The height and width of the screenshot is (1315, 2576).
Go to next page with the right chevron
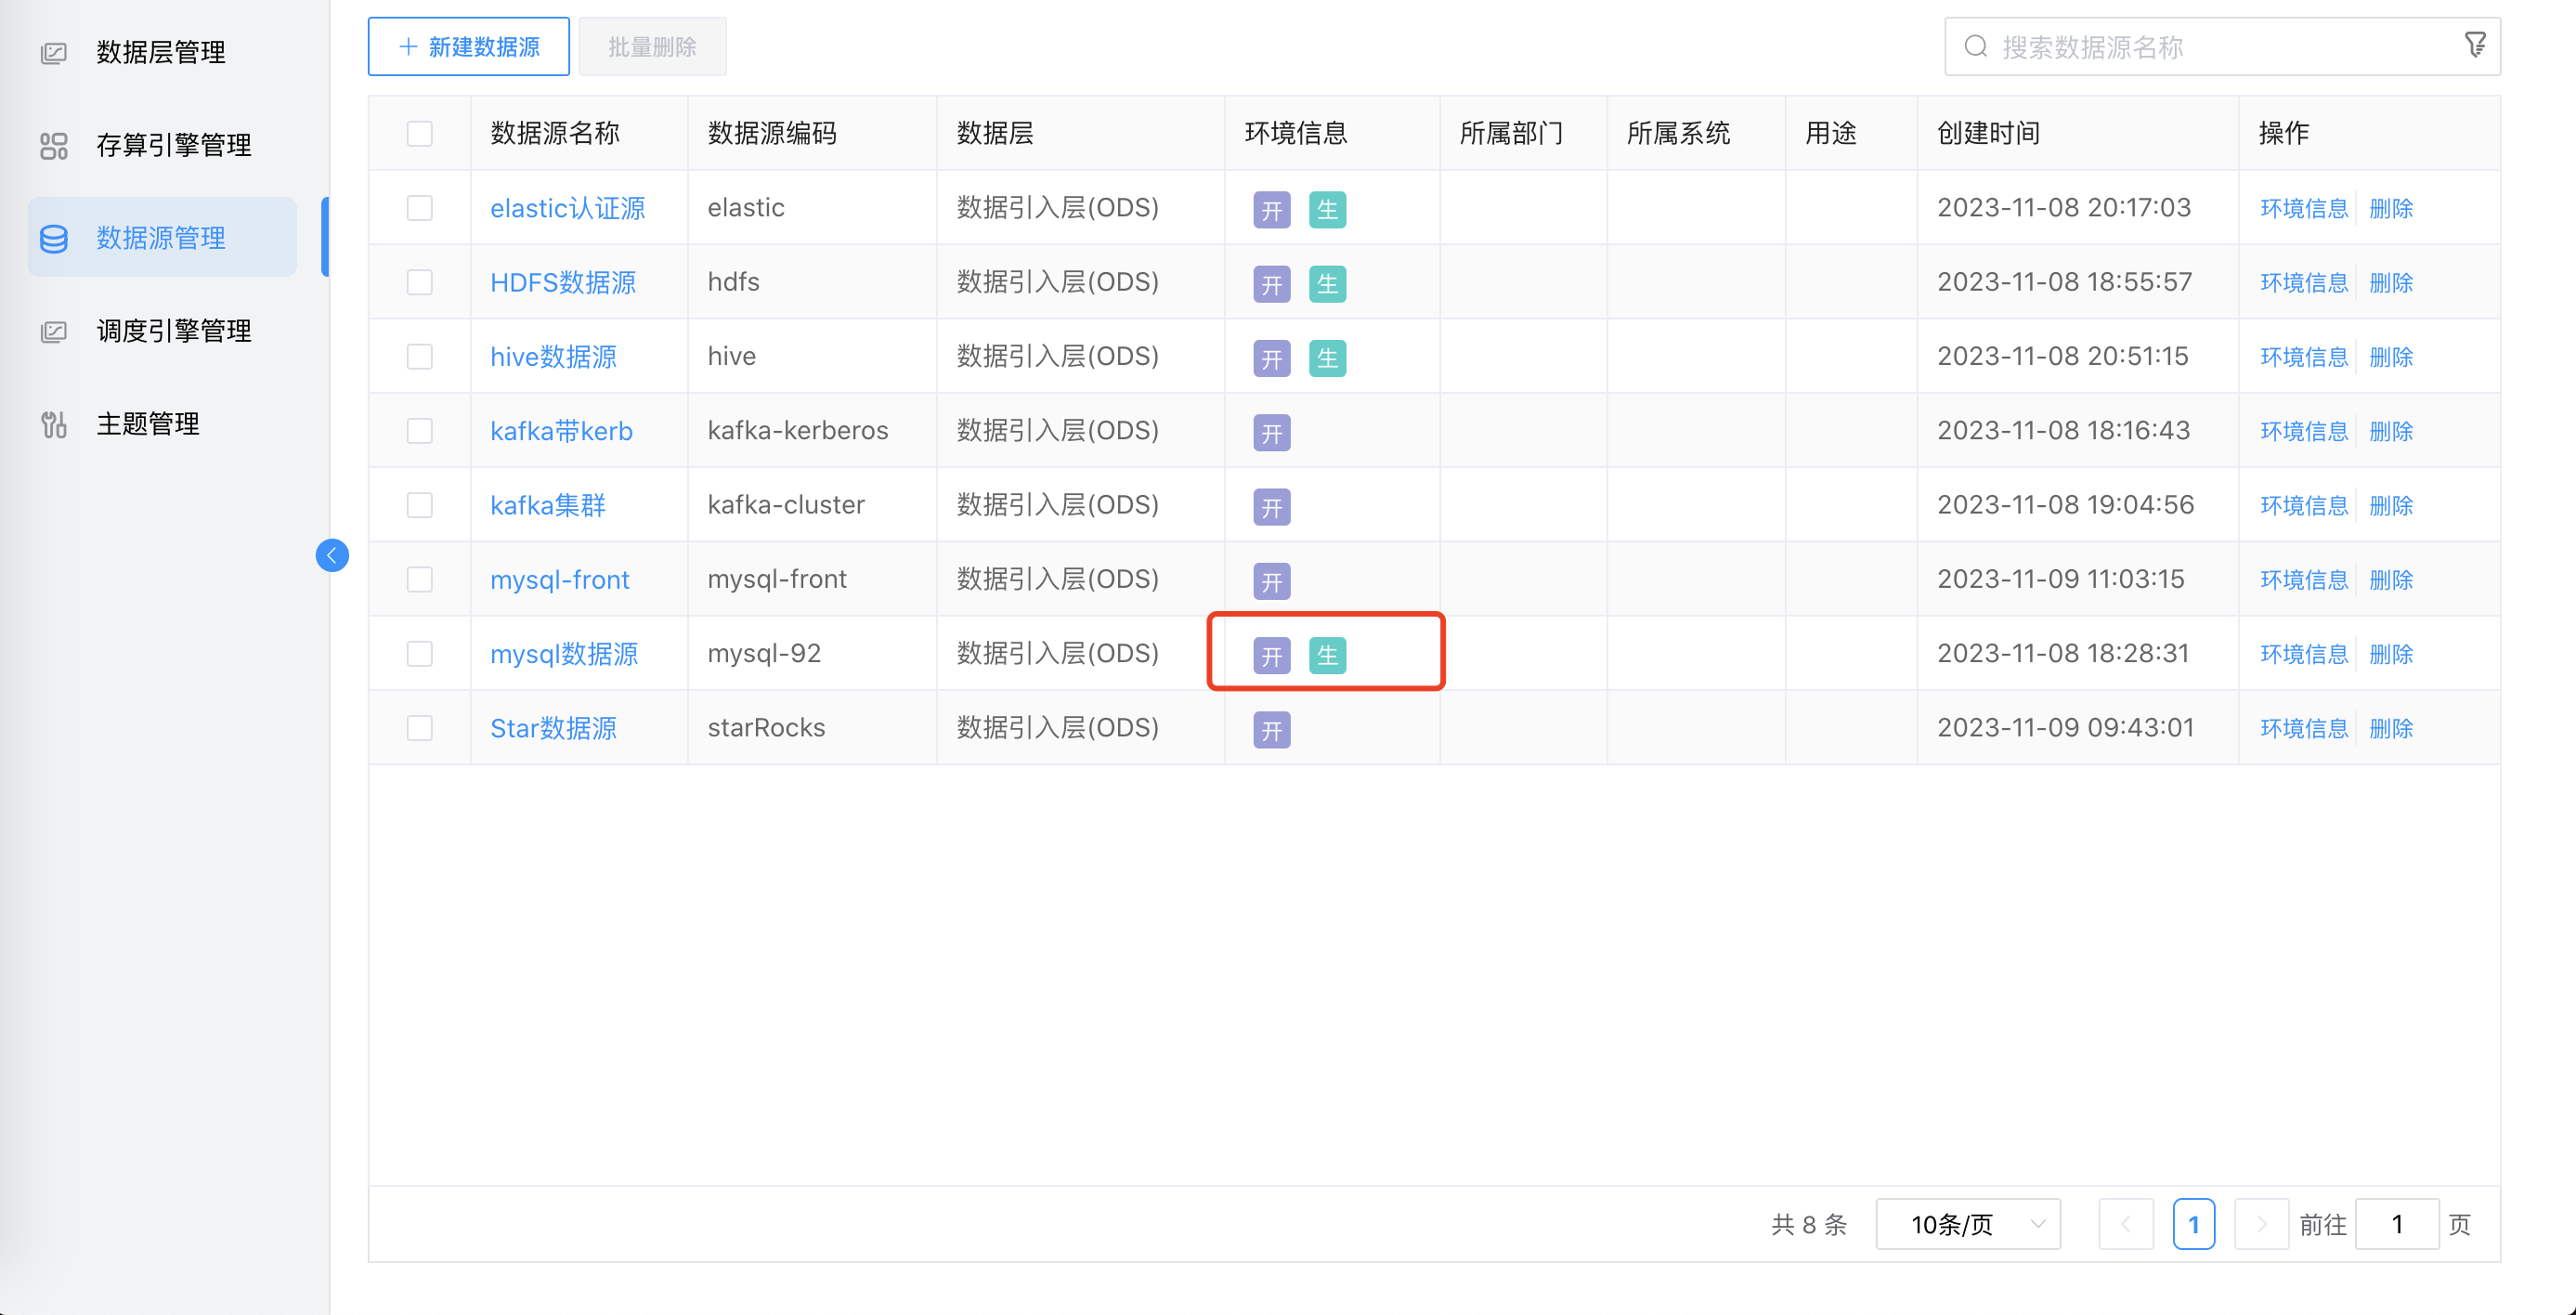coord(2261,1223)
